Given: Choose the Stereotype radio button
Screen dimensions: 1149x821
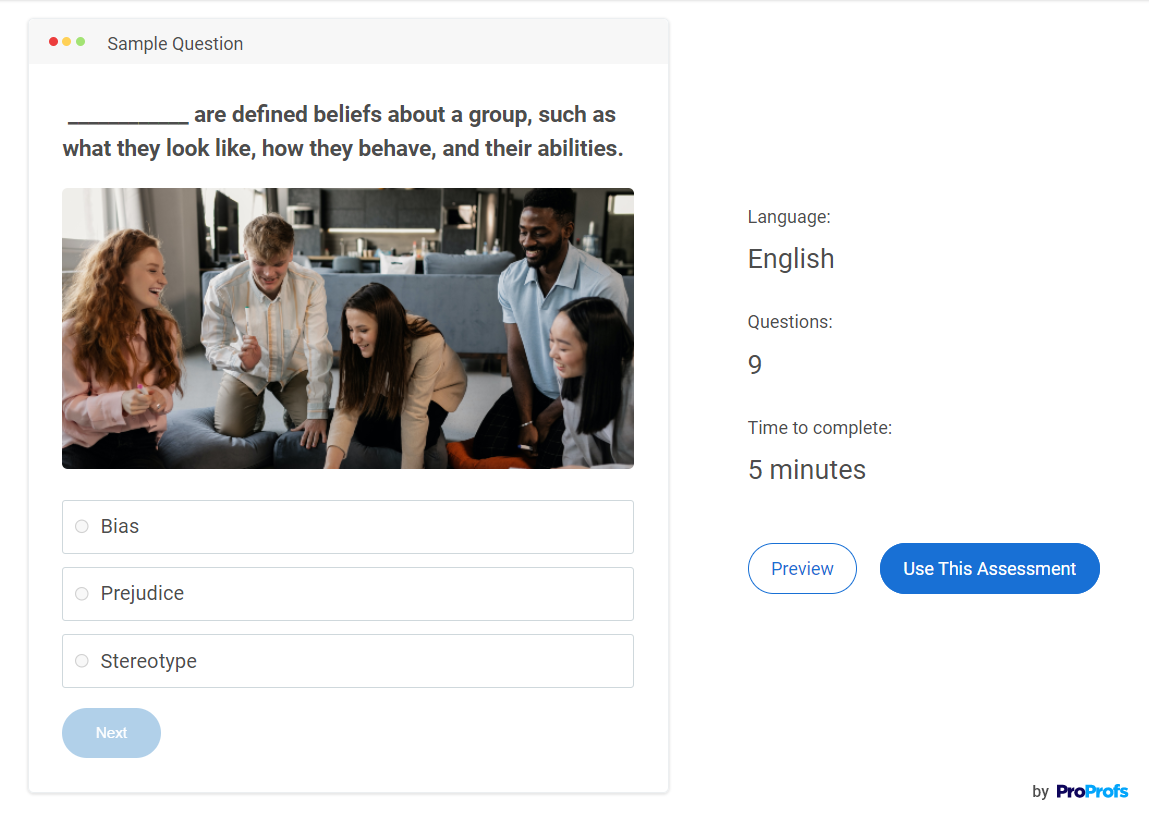Looking at the screenshot, I should (x=82, y=661).
